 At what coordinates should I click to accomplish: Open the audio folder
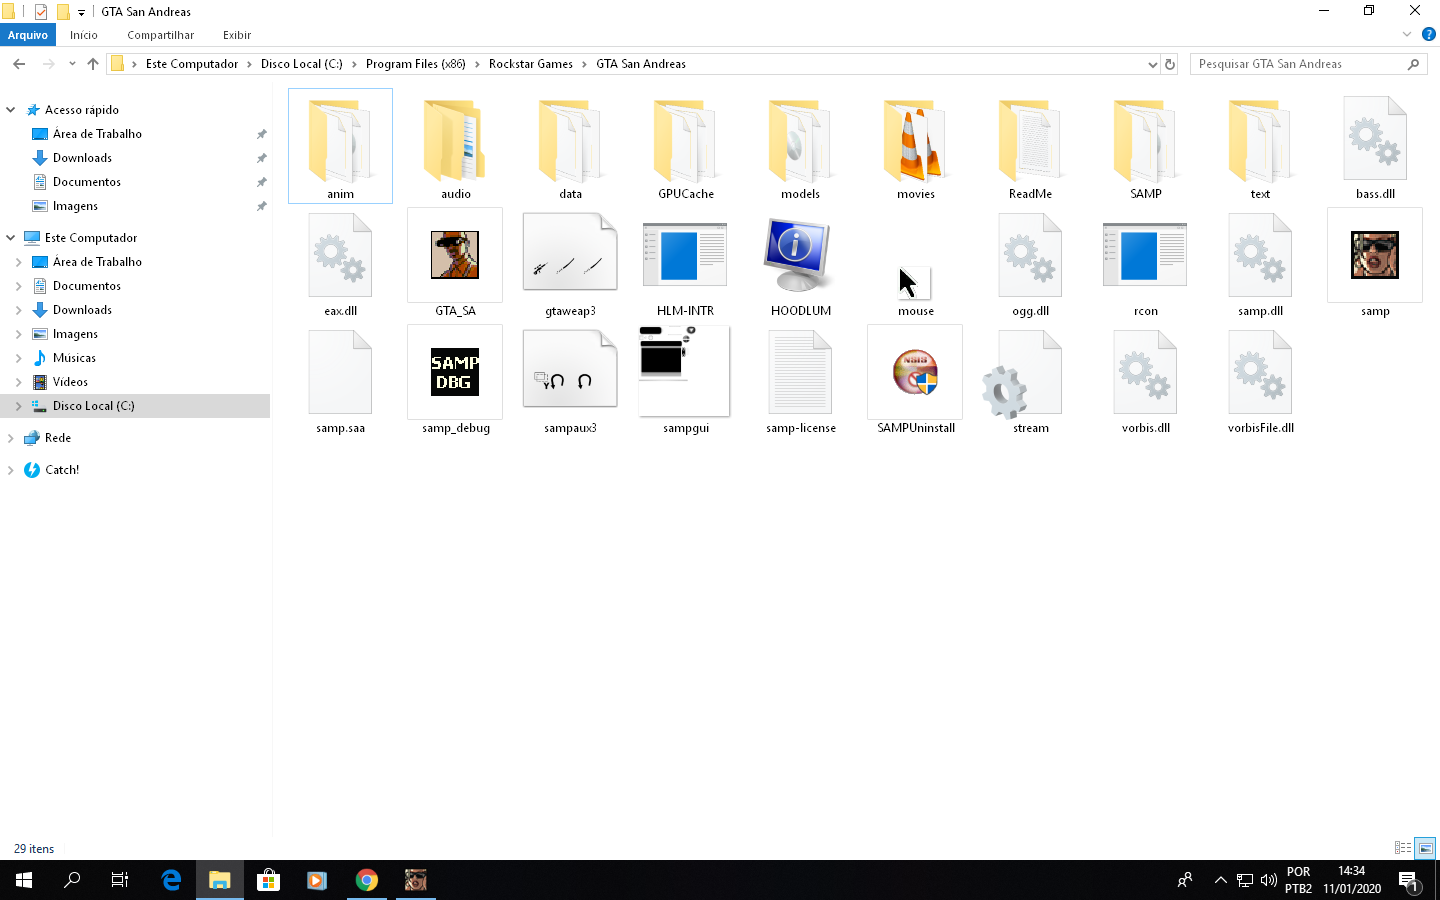[455, 146]
